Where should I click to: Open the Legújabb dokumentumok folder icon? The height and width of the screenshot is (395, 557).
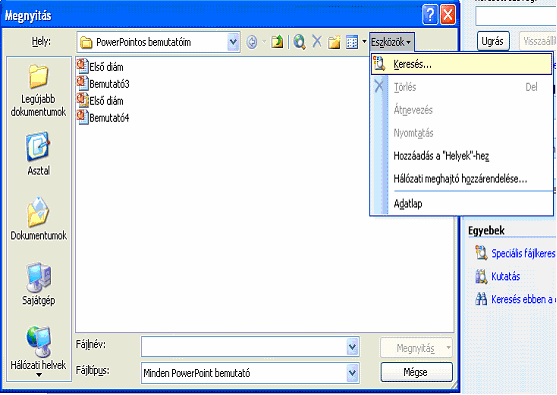pyautogui.click(x=38, y=77)
